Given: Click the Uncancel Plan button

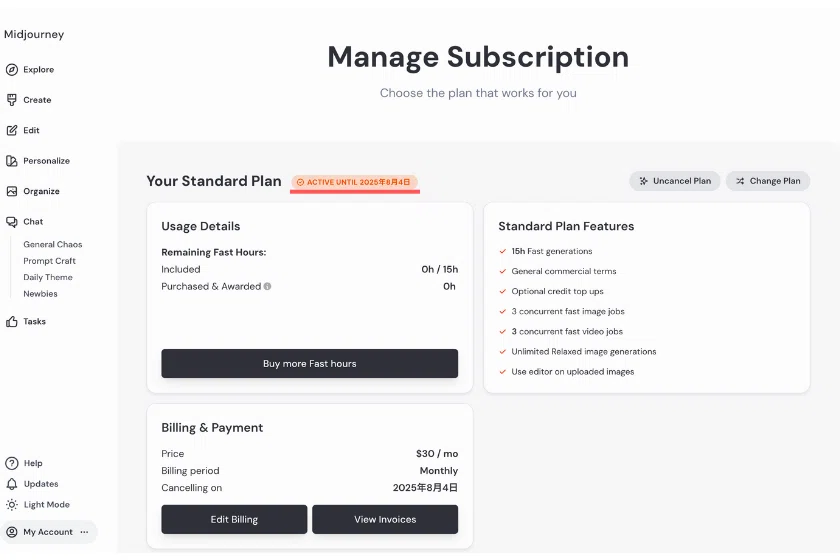Looking at the screenshot, I should (675, 181).
